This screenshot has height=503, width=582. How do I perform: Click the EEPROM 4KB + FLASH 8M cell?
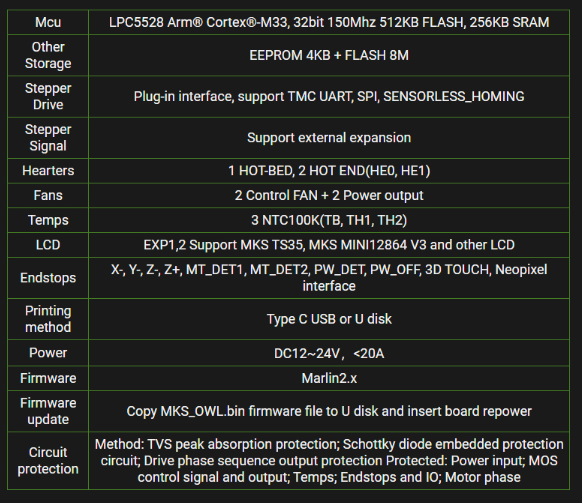point(329,55)
